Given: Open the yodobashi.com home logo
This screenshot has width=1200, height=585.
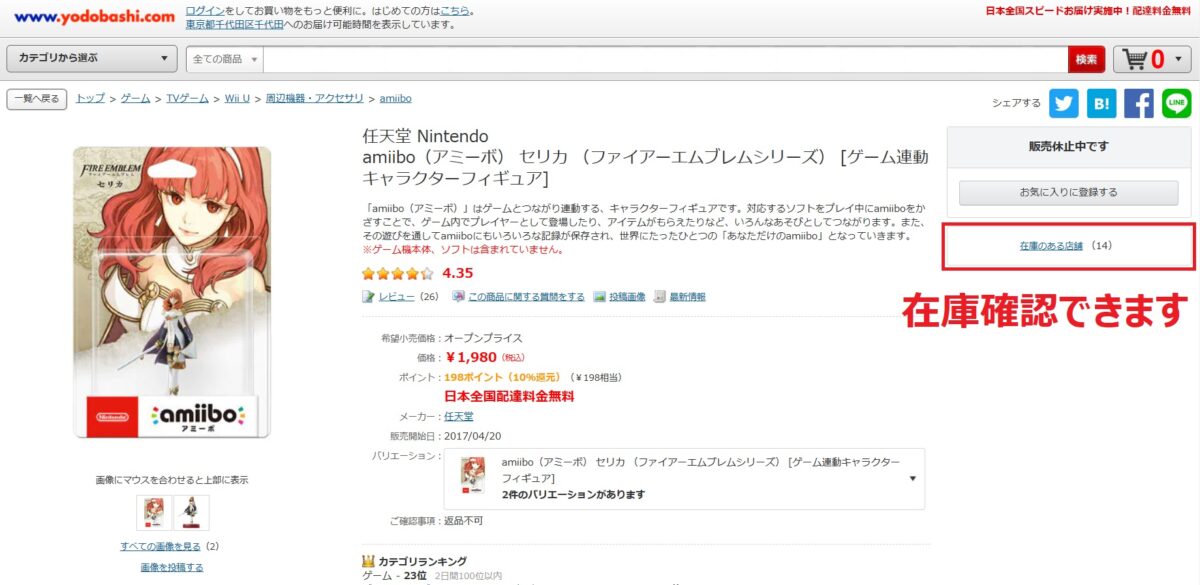Looking at the screenshot, I should coord(95,17).
